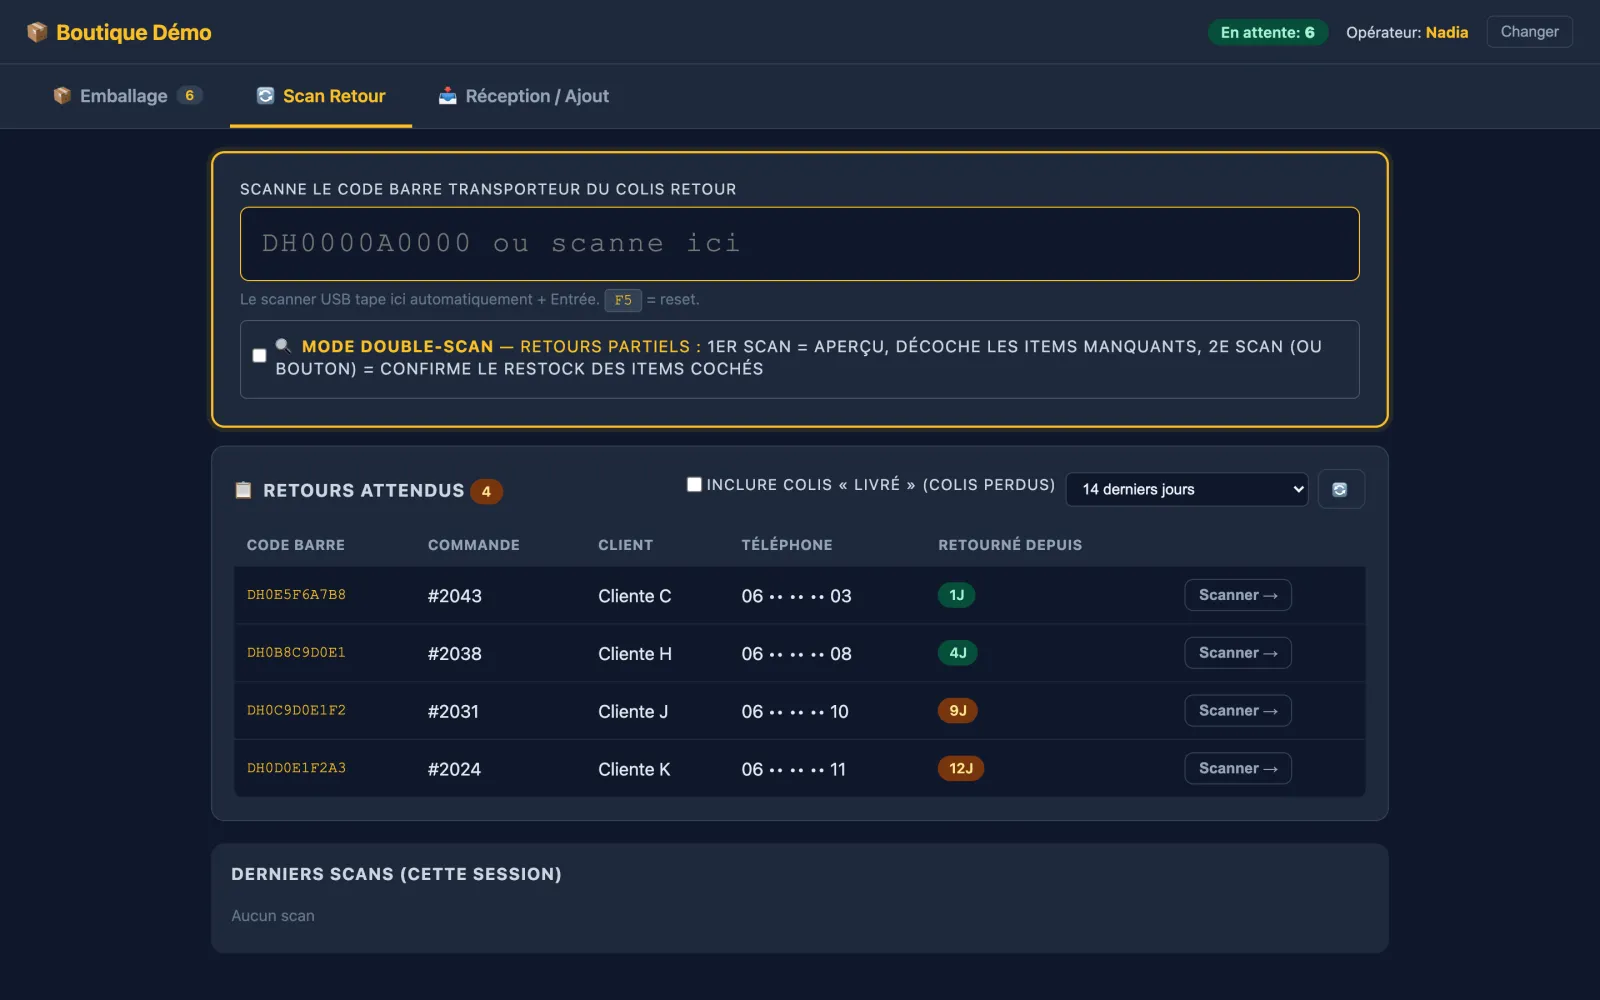The height and width of the screenshot is (1000, 1600).
Task: Click the box icon on Emballage tab
Action: pyautogui.click(x=62, y=95)
